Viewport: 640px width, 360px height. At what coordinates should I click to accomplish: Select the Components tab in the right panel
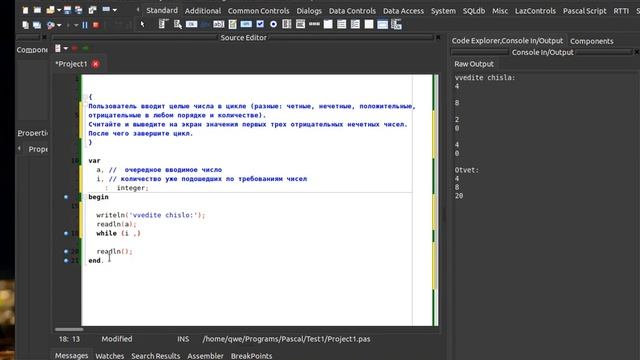591,41
